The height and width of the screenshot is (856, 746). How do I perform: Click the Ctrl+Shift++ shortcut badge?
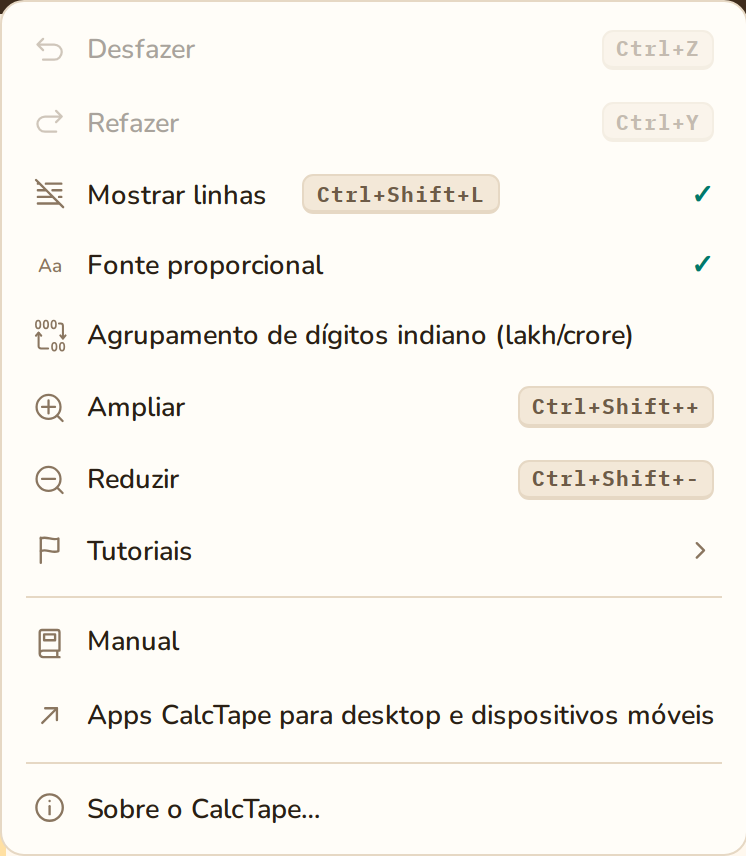[616, 407]
